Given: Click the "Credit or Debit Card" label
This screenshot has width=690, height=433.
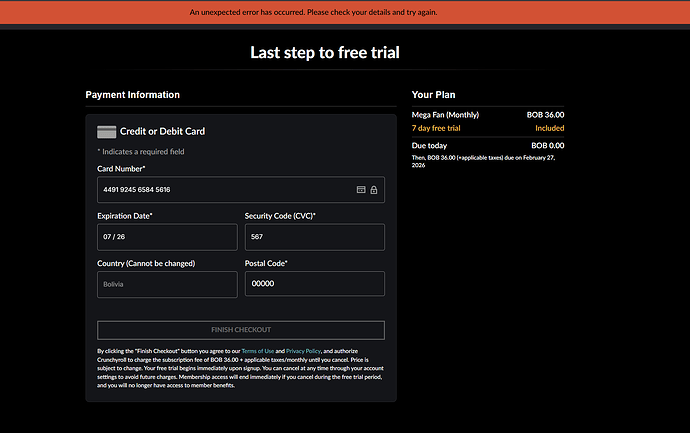Looking at the screenshot, I should tap(162, 131).
